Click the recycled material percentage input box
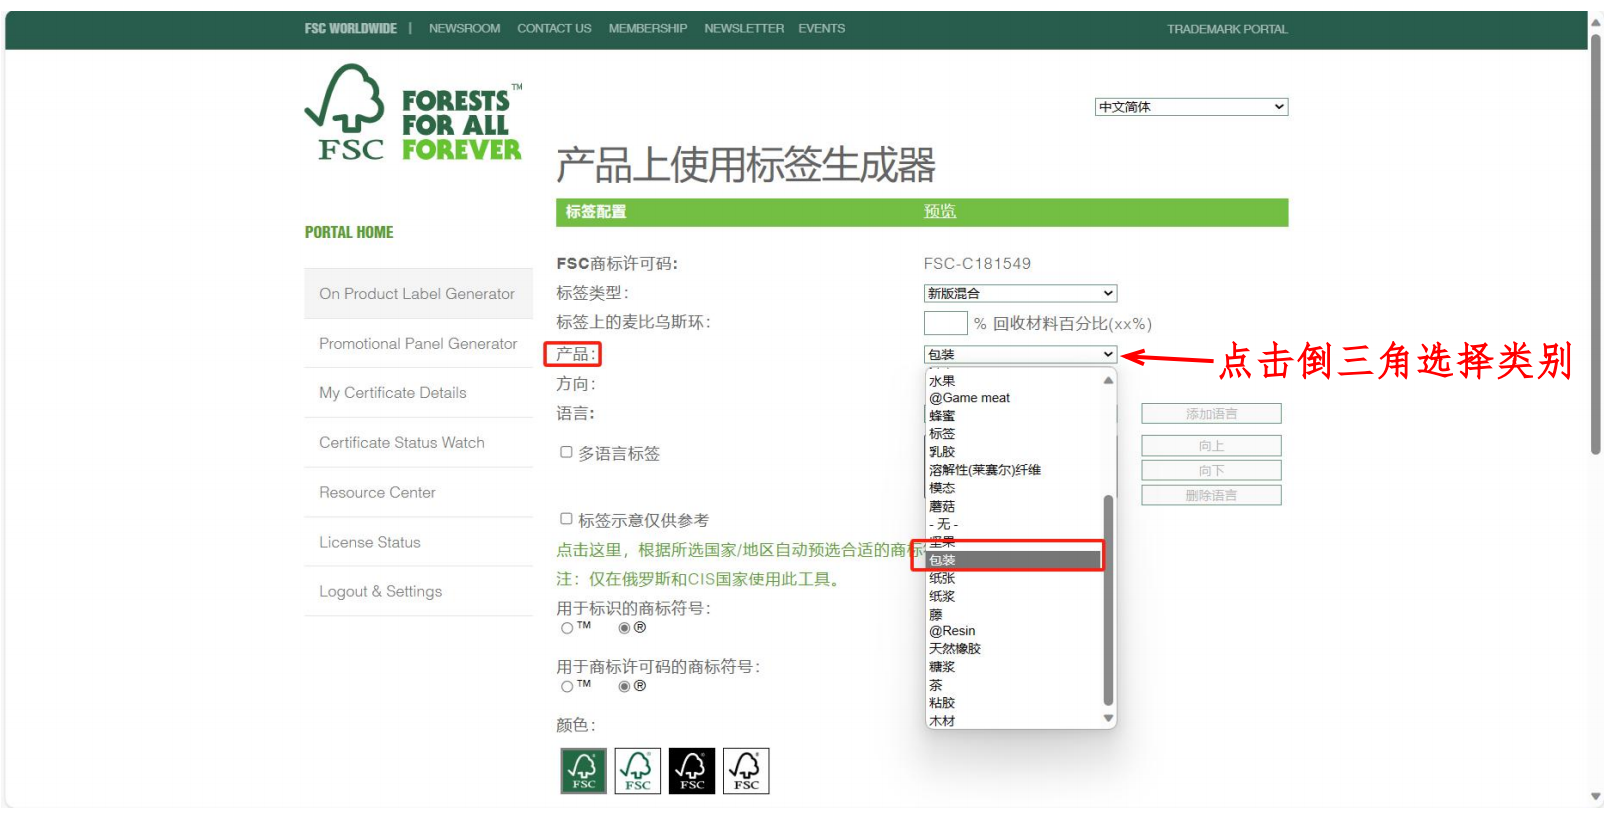Viewport: 1616px width, 822px height. 945,323
